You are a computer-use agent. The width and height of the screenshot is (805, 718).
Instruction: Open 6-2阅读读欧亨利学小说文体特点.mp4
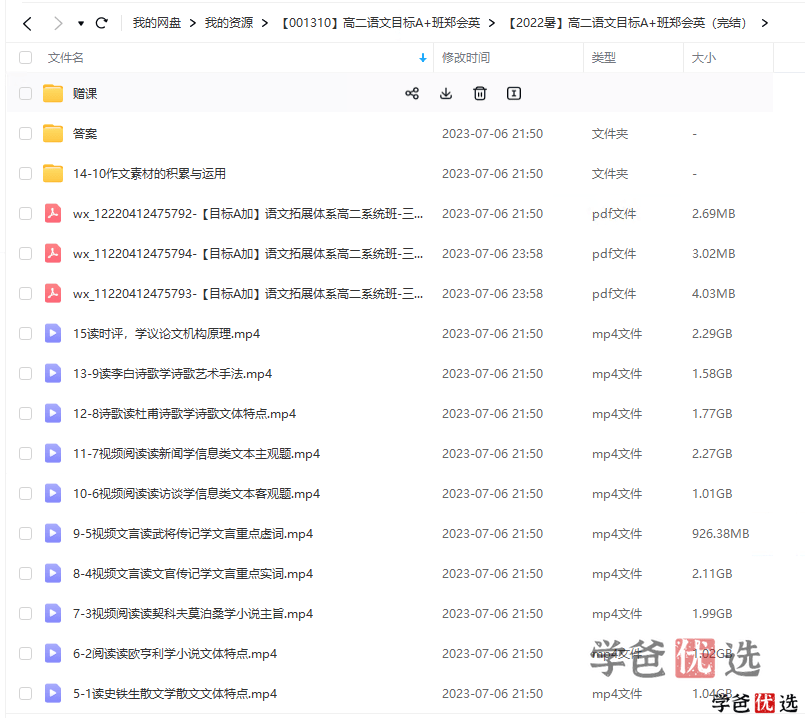coord(175,654)
